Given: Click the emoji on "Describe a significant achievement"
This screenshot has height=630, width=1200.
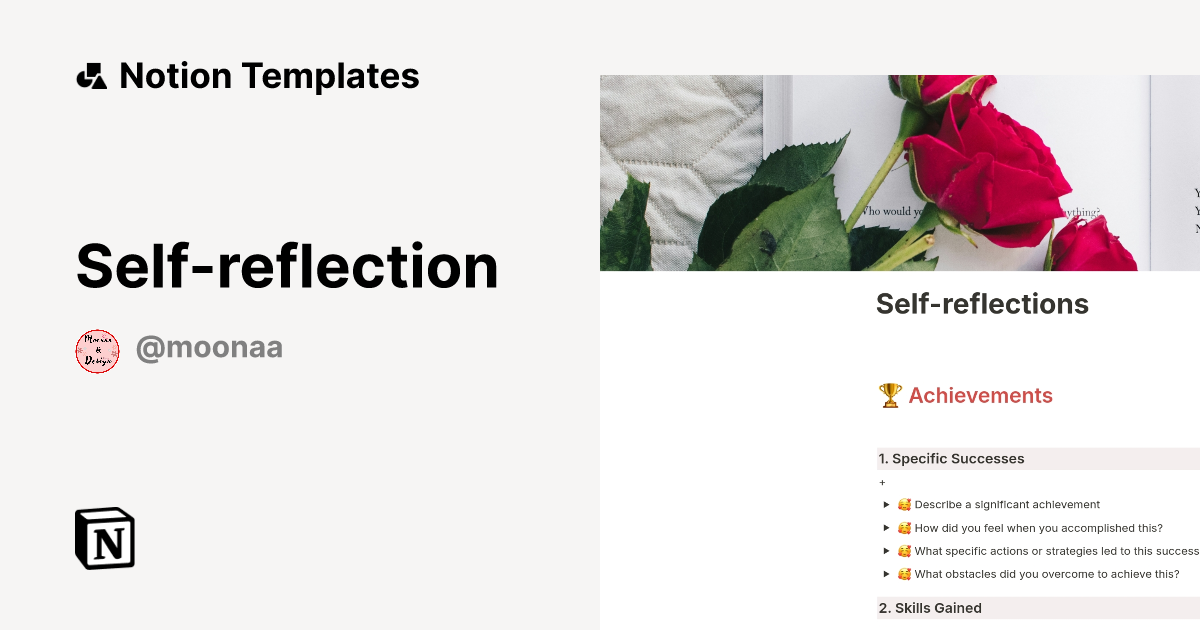Looking at the screenshot, I should click(x=904, y=504).
